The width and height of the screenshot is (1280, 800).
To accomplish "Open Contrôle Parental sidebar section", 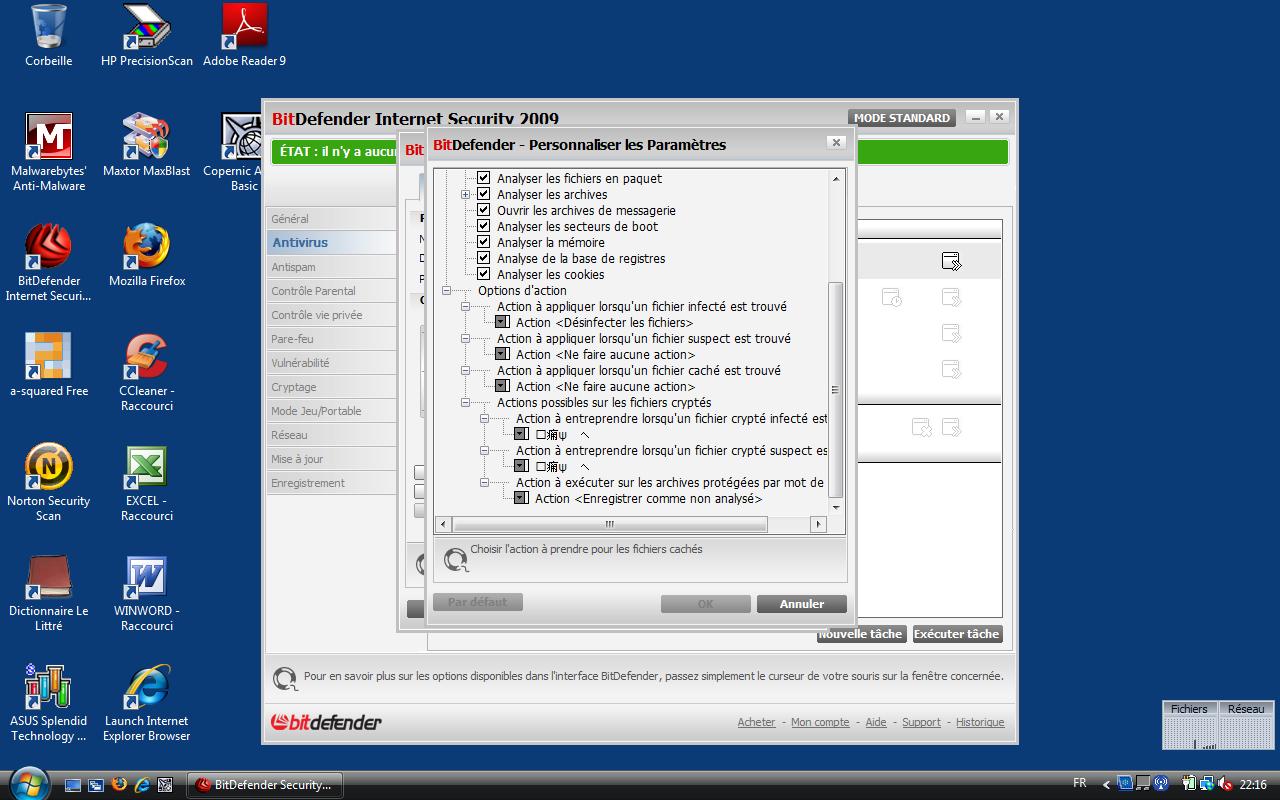I will pos(332,290).
